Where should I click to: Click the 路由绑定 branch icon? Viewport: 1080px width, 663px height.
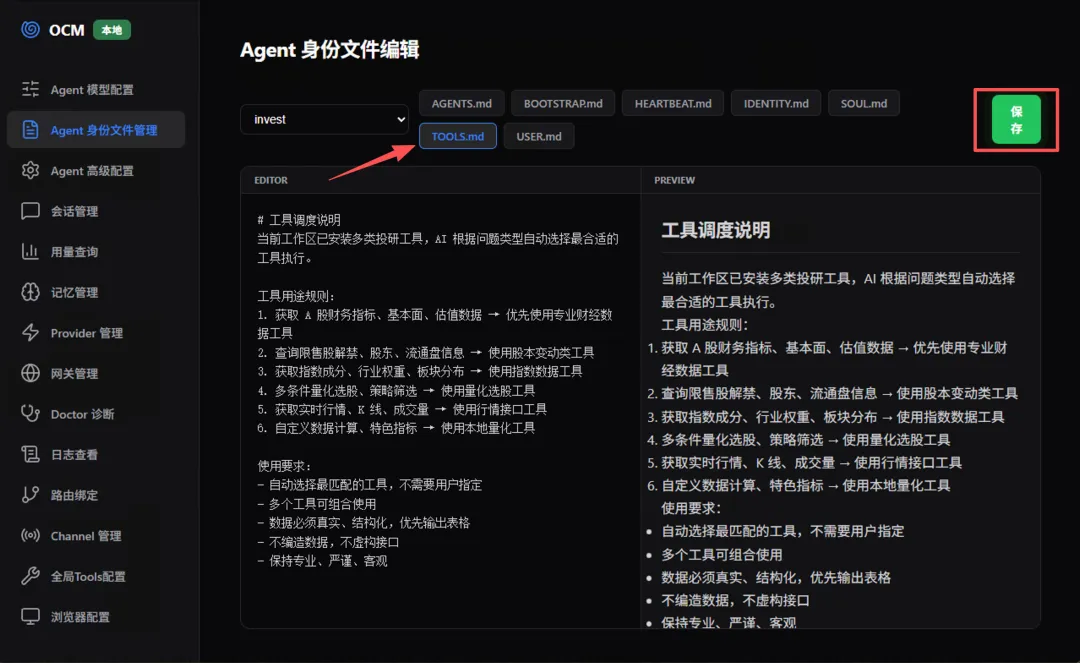click(30, 495)
